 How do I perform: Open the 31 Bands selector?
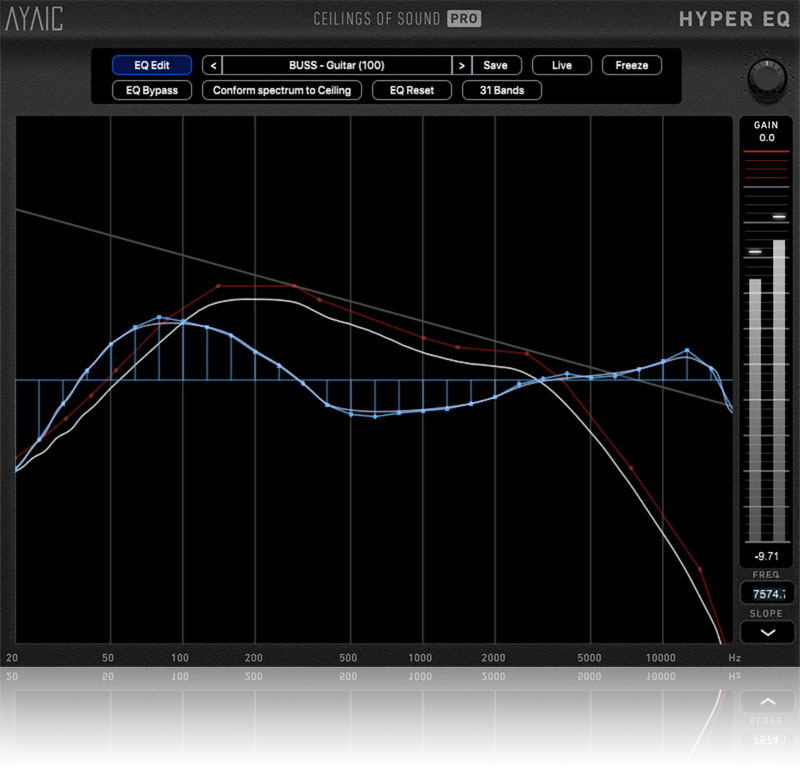[501, 90]
